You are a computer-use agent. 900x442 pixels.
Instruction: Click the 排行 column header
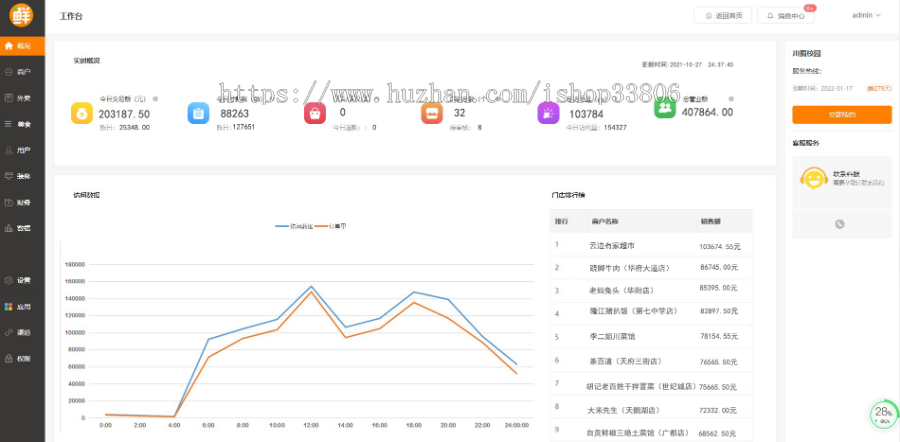(561, 222)
